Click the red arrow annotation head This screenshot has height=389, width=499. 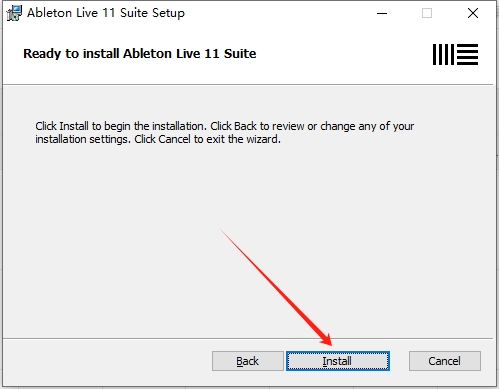click(x=325, y=338)
